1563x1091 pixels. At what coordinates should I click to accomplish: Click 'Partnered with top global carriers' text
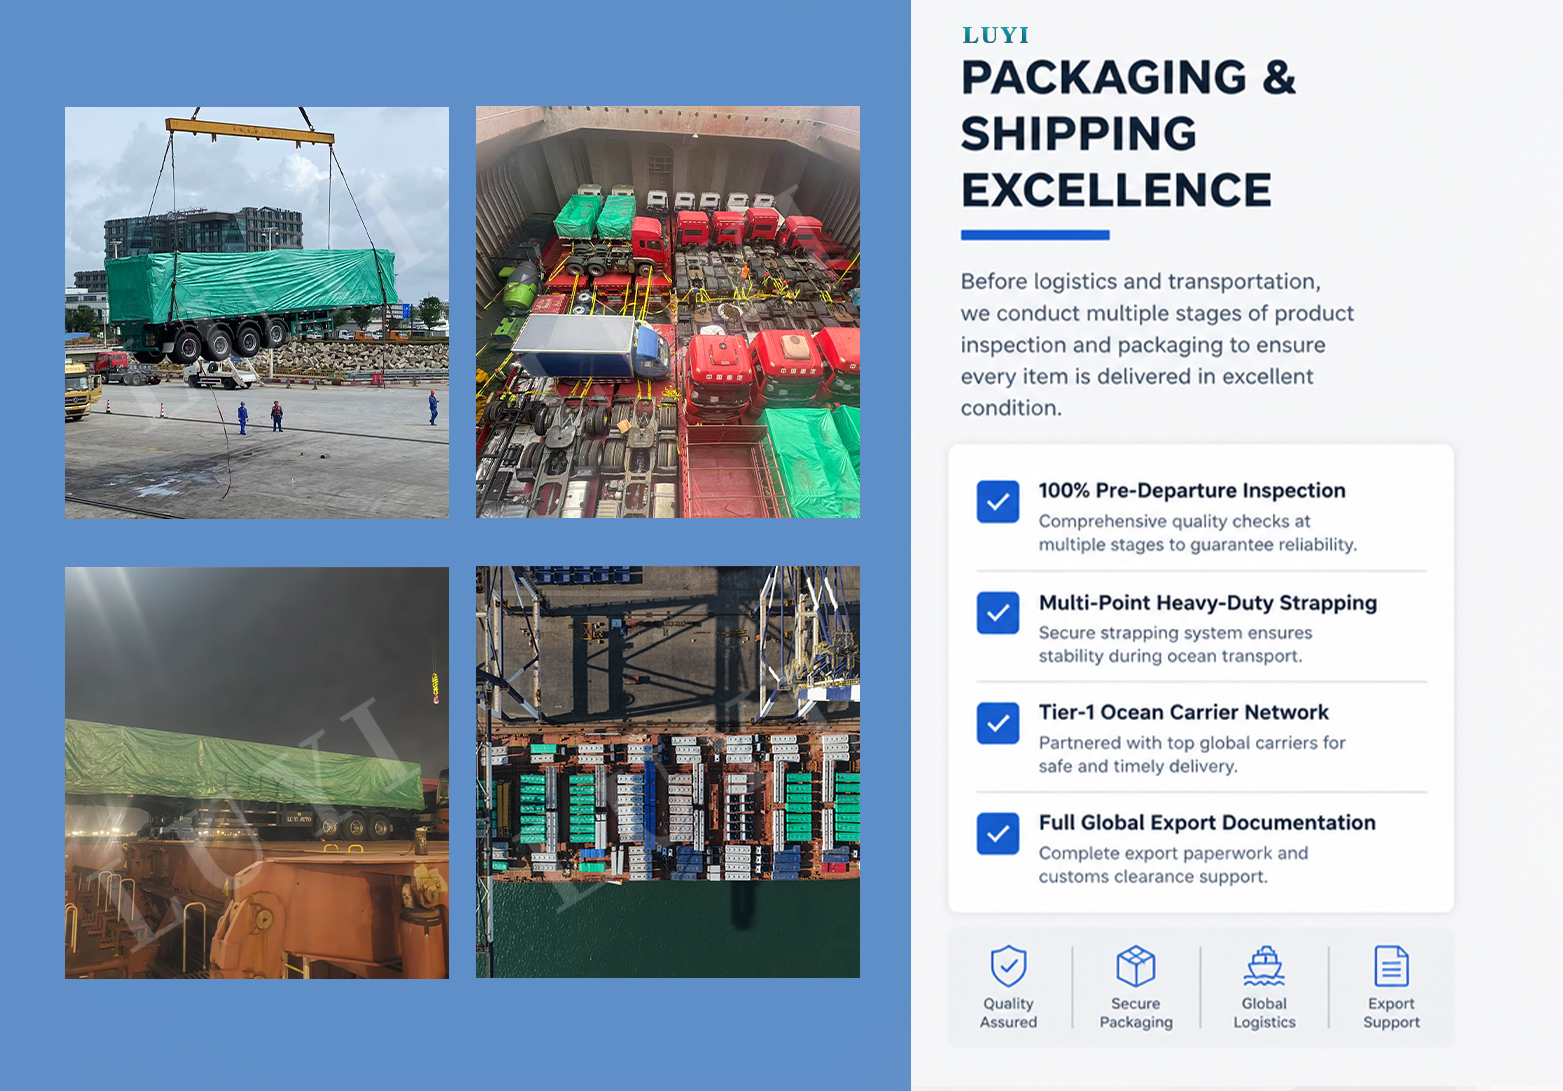coord(1192,755)
